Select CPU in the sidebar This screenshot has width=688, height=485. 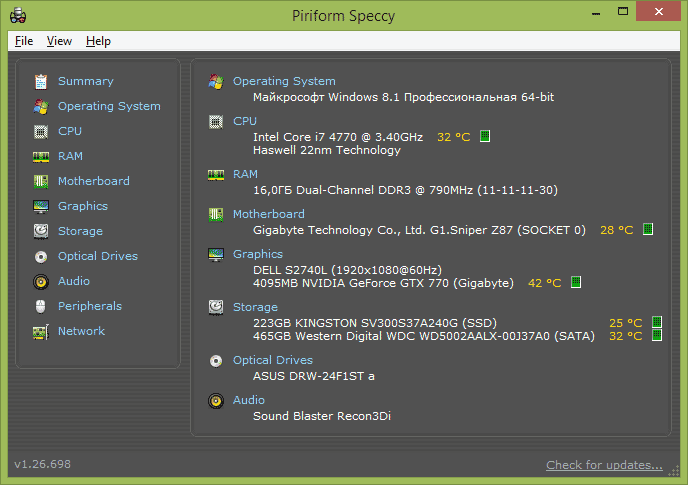click(70, 131)
